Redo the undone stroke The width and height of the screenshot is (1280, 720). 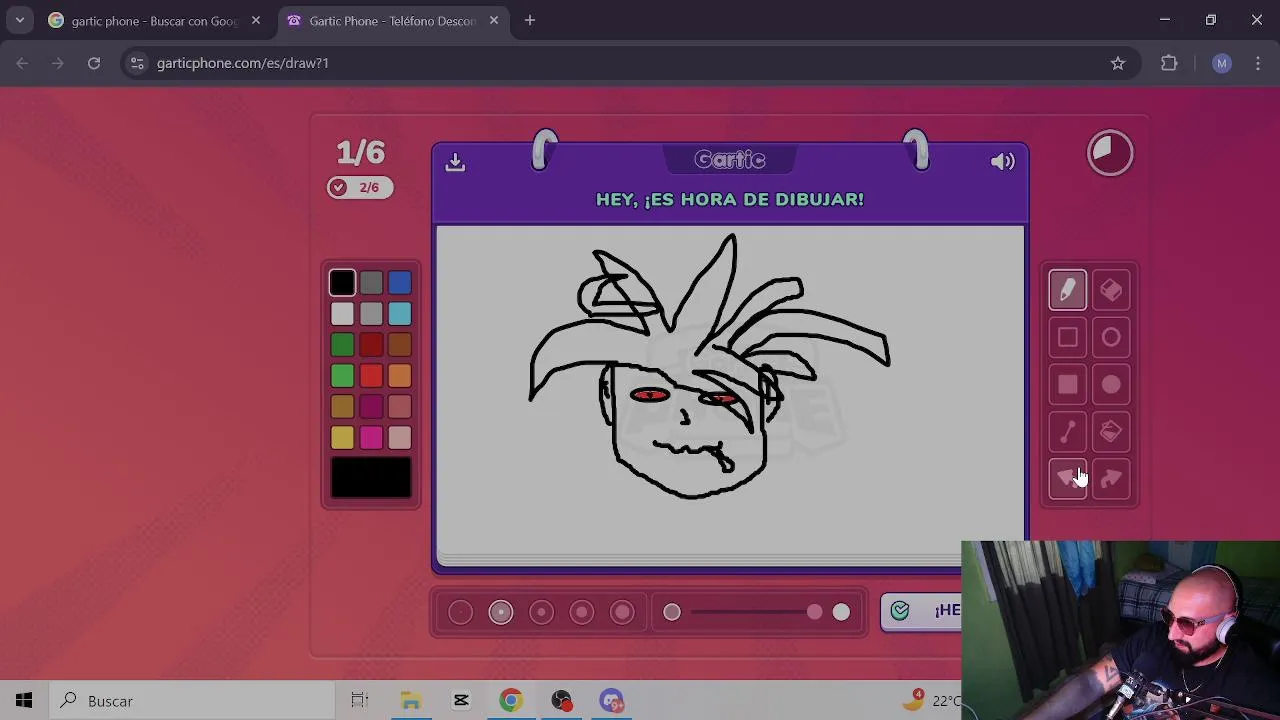(x=1111, y=479)
